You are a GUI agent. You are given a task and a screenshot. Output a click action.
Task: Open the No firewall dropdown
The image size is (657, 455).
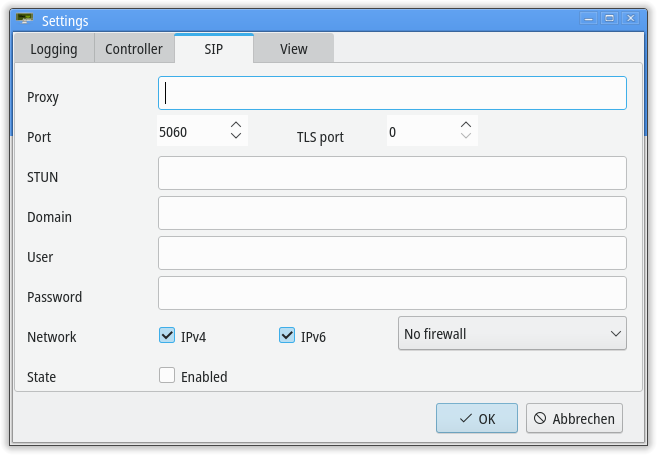512,333
